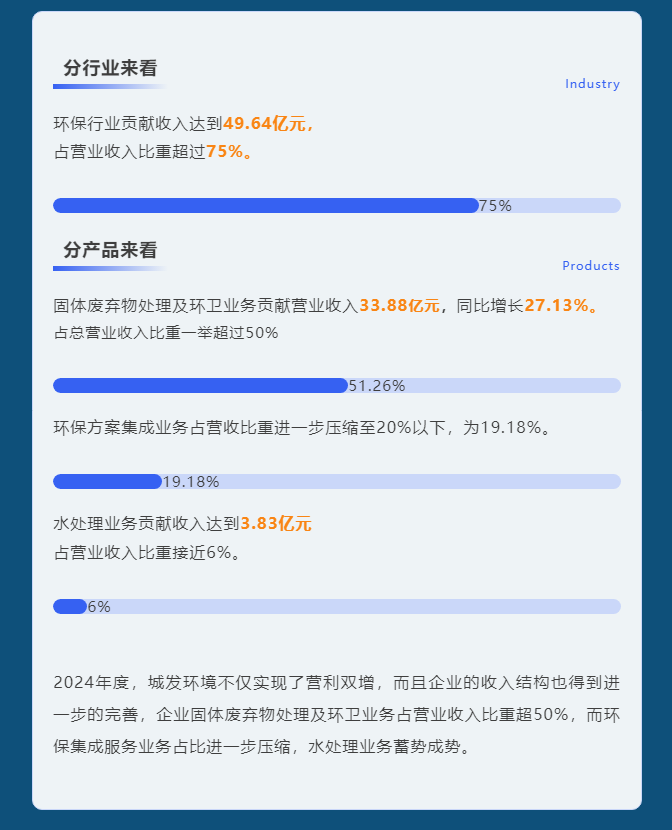Image resolution: width=672 pixels, height=830 pixels.
Task: Click the 75% industry progress bar
Action: coord(337,205)
